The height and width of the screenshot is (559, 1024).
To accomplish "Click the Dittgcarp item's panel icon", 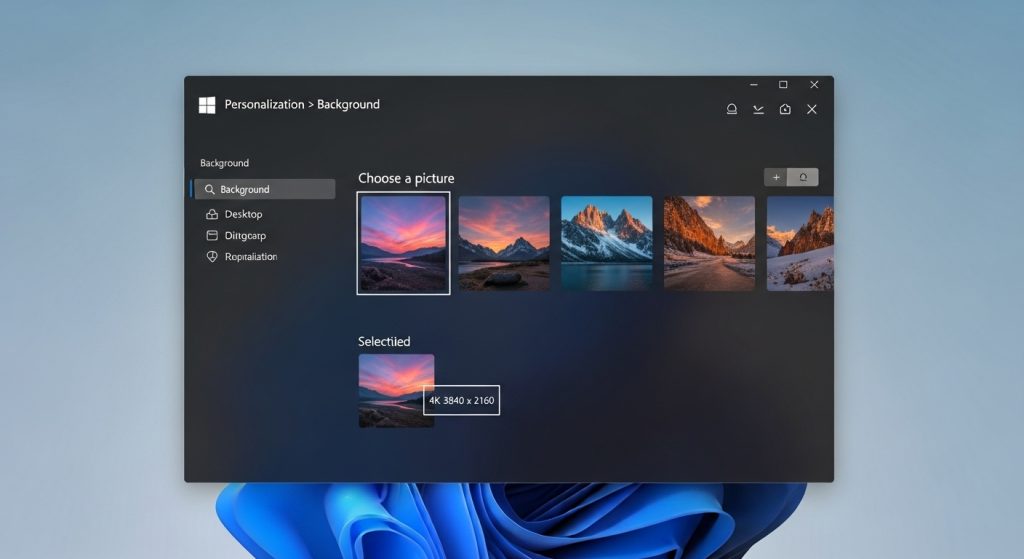I will (212, 236).
